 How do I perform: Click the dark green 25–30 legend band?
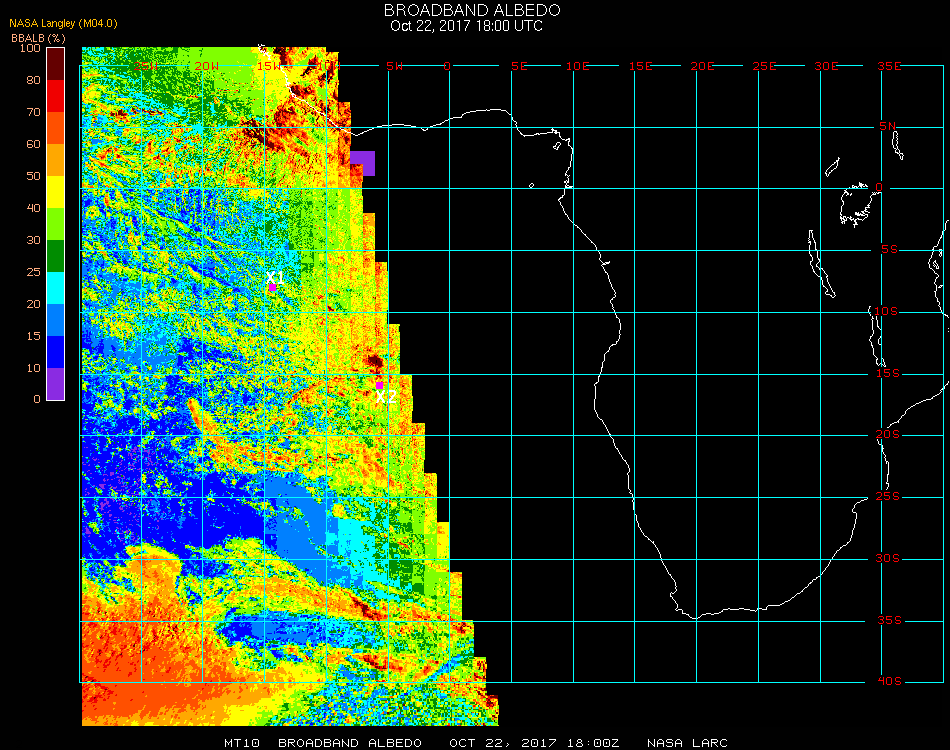[x=55, y=256]
